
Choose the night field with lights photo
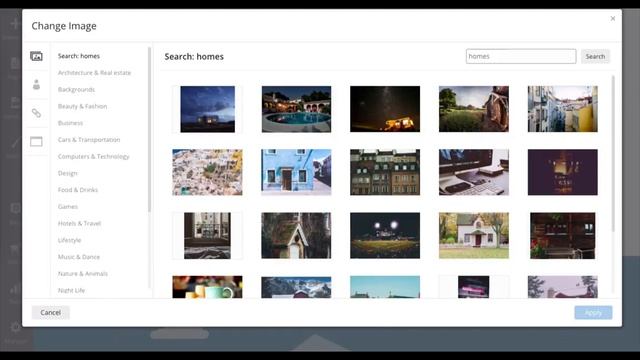[385, 236]
